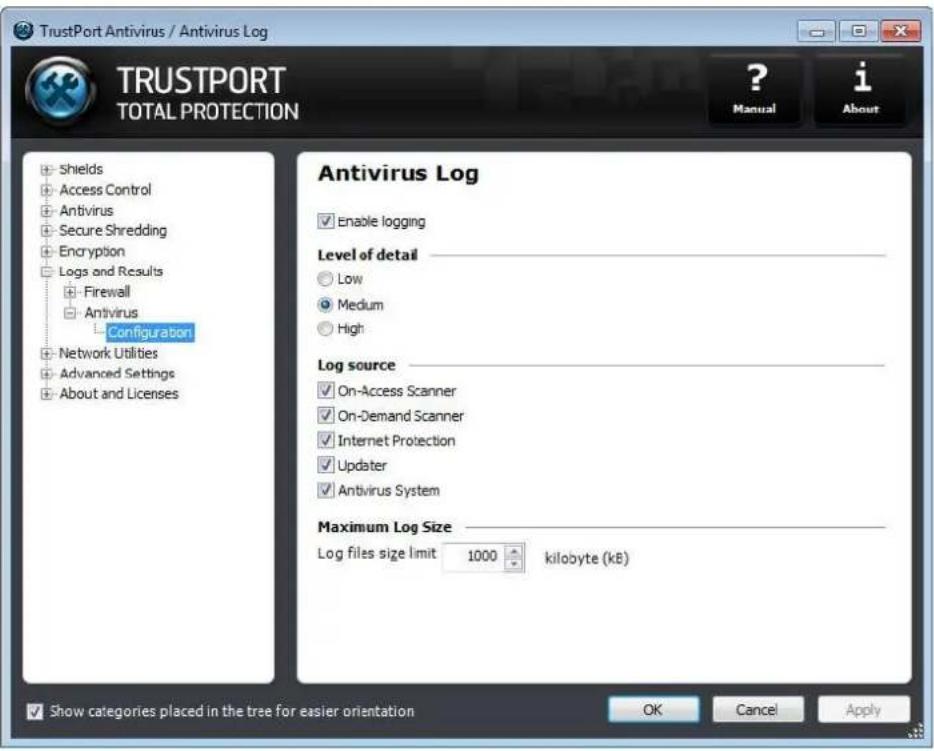
Task: Open the About info icon
Action: tap(860, 89)
